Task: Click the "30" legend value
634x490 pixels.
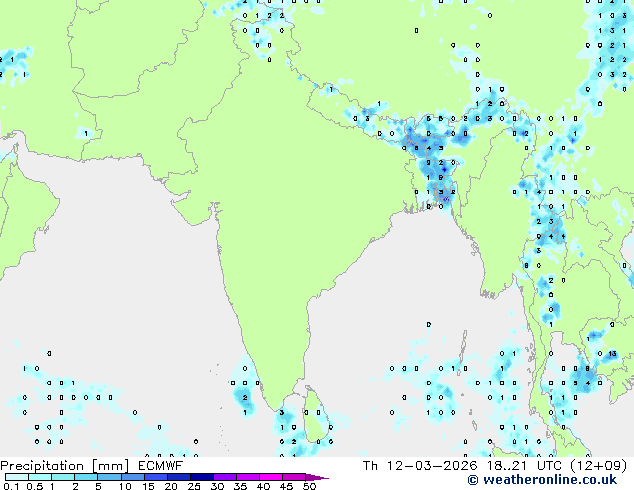Action: [x=217, y=486]
